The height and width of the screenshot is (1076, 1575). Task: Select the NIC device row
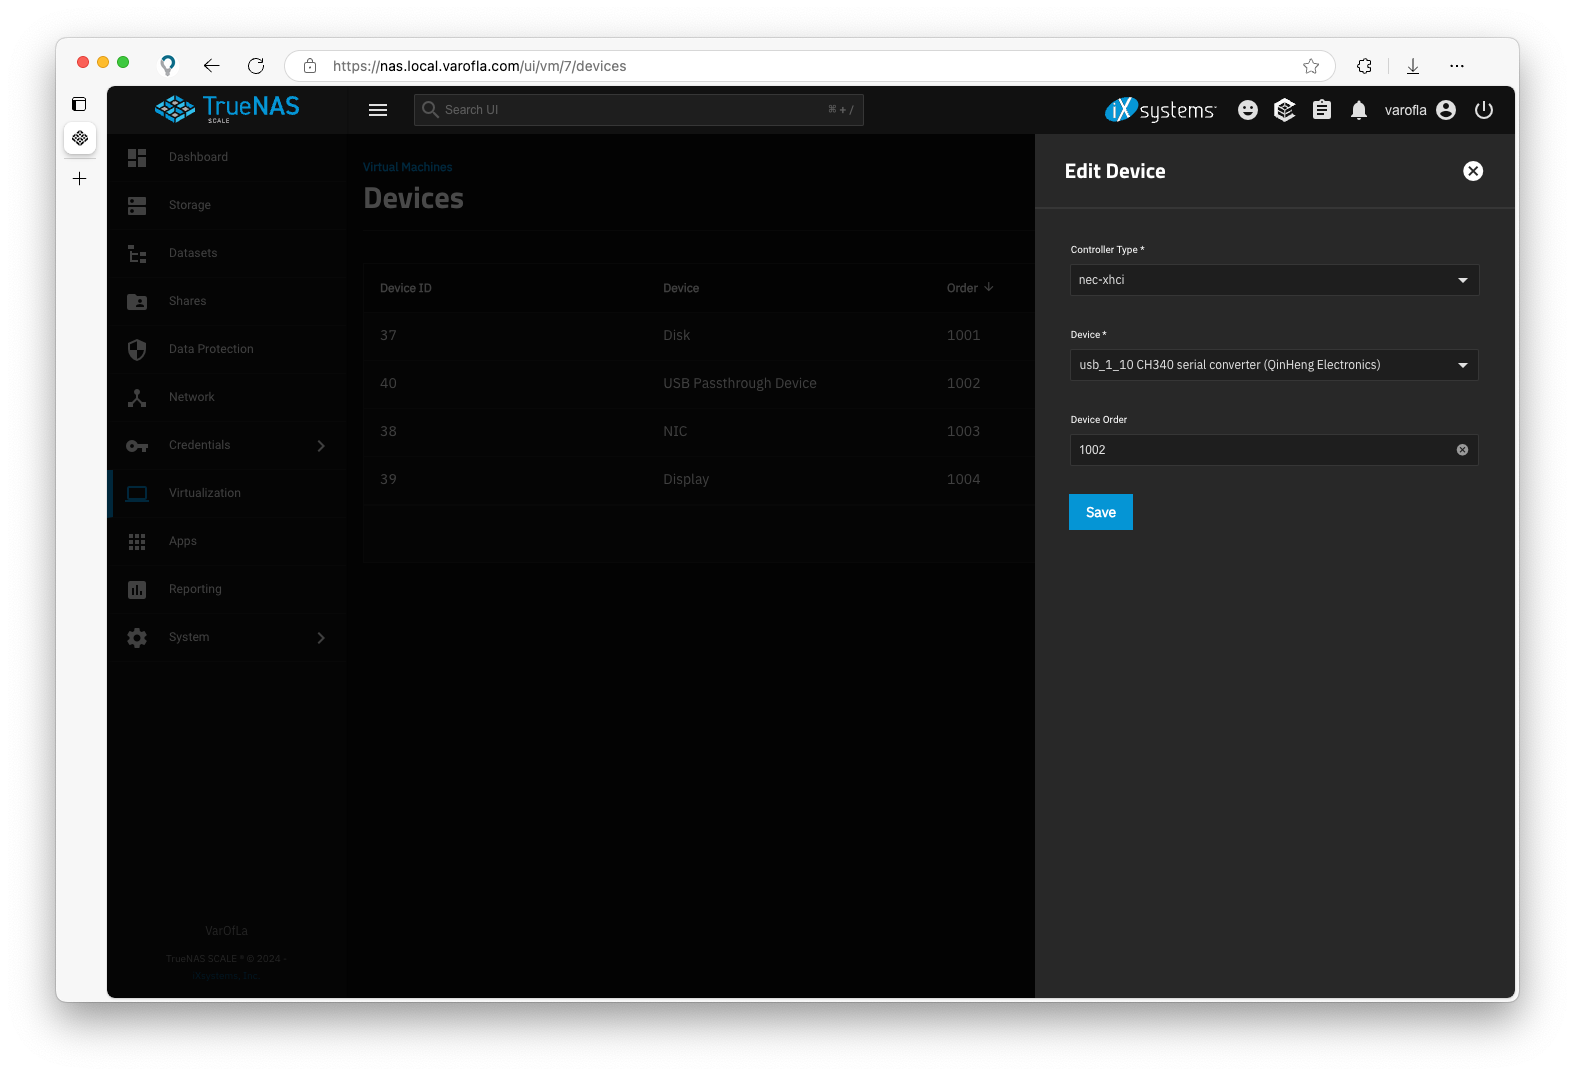click(699, 431)
